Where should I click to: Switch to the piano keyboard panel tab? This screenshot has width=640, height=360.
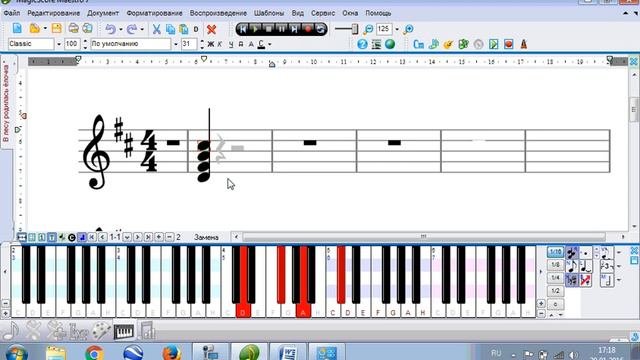(x=124, y=331)
